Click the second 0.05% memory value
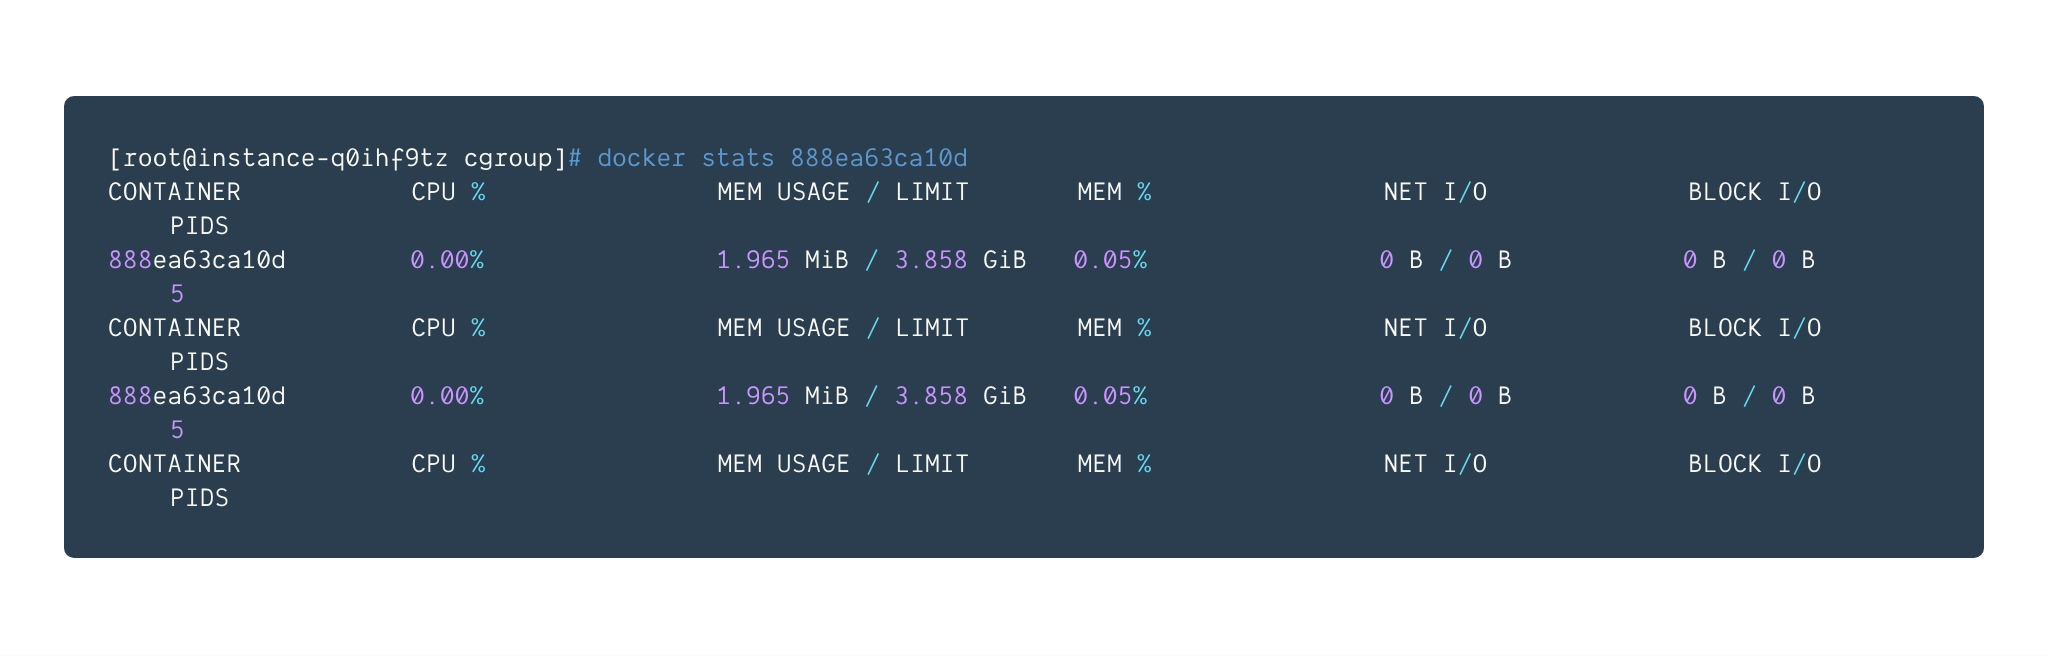 [1110, 396]
